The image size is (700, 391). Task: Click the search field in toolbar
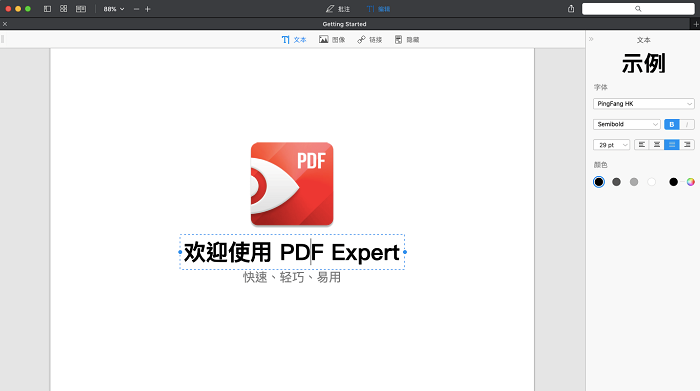638,9
